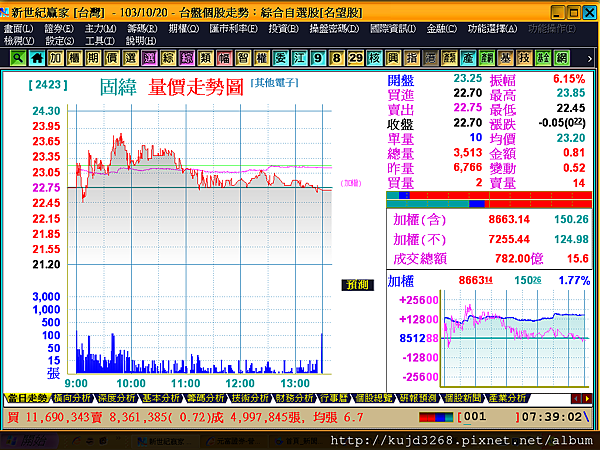This screenshot has height=450, width=600.
Task: Select the 類 toolbar icon
Action: (205, 58)
